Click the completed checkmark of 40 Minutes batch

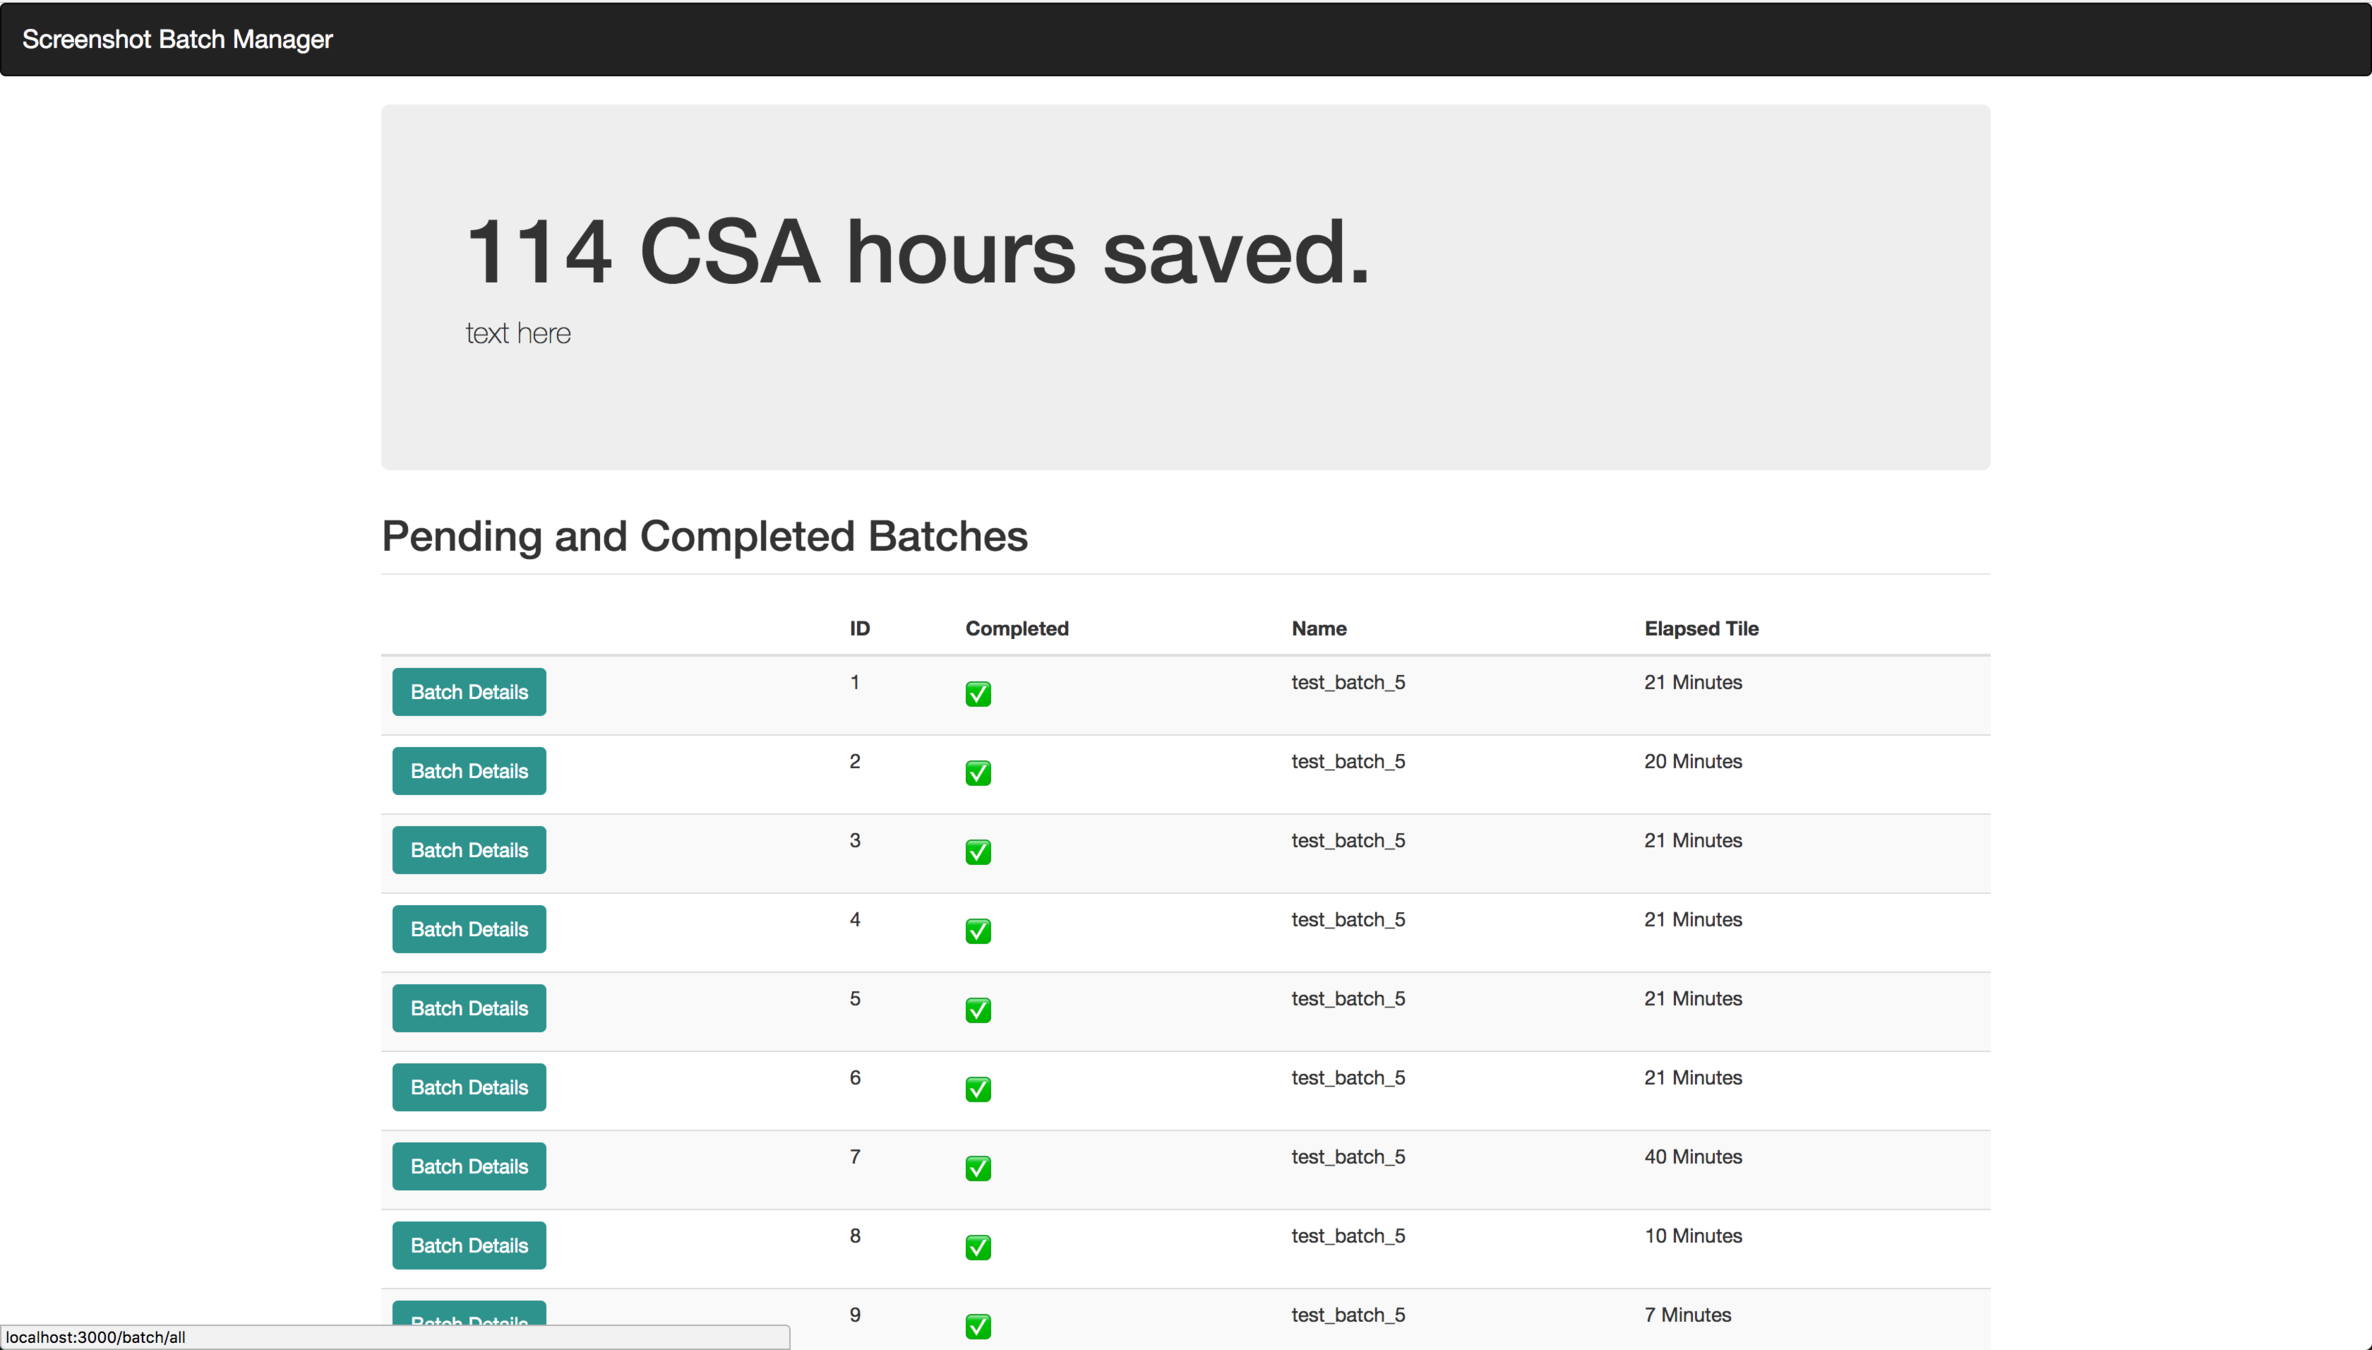pyautogui.click(x=978, y=1168)
